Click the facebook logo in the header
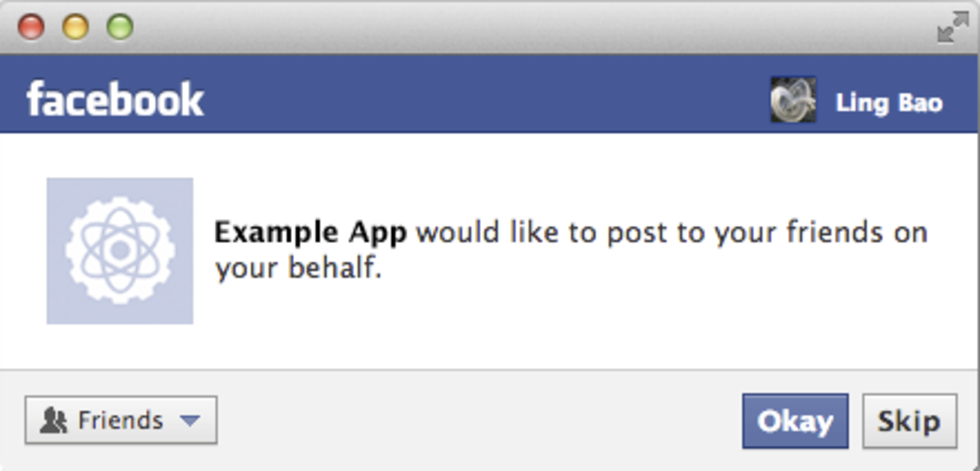This screenshot has width=980, height=471. coord(115,99)
